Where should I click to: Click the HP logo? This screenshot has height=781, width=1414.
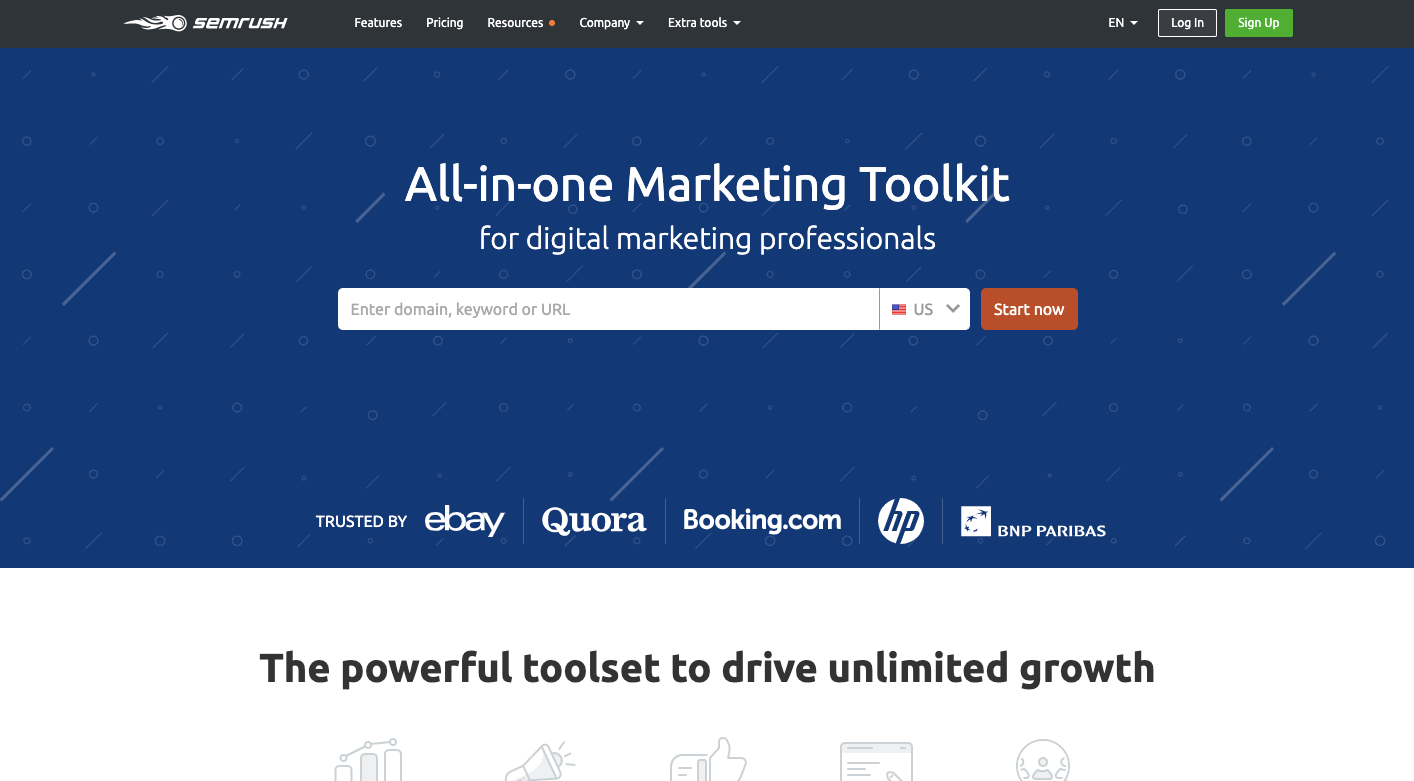click(901, 521)
